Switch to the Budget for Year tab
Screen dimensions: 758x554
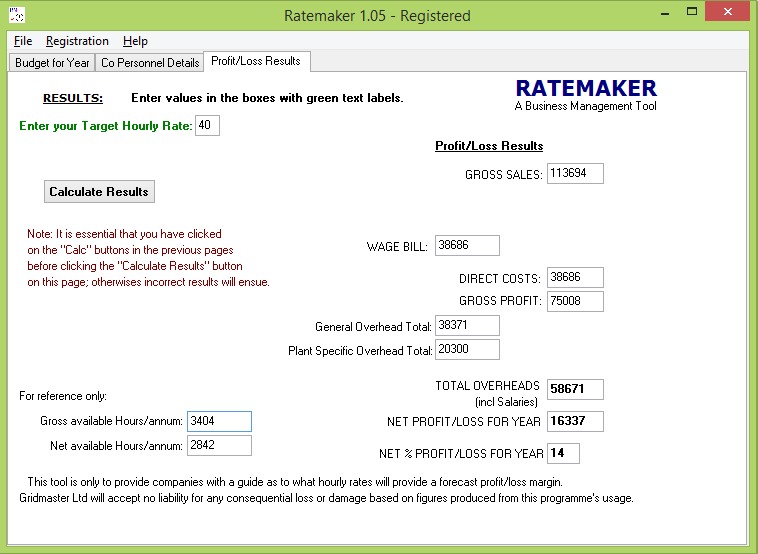[52, 62]
